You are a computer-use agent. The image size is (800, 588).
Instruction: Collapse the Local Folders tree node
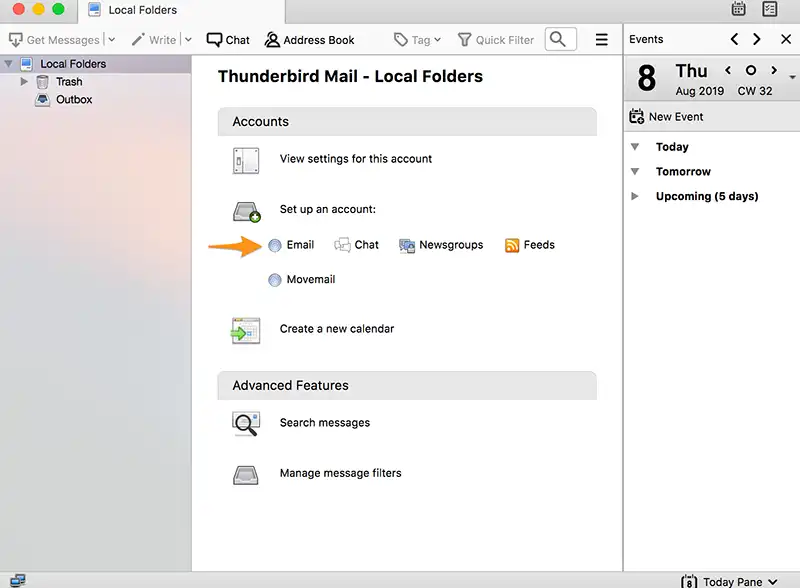[8, 64]
